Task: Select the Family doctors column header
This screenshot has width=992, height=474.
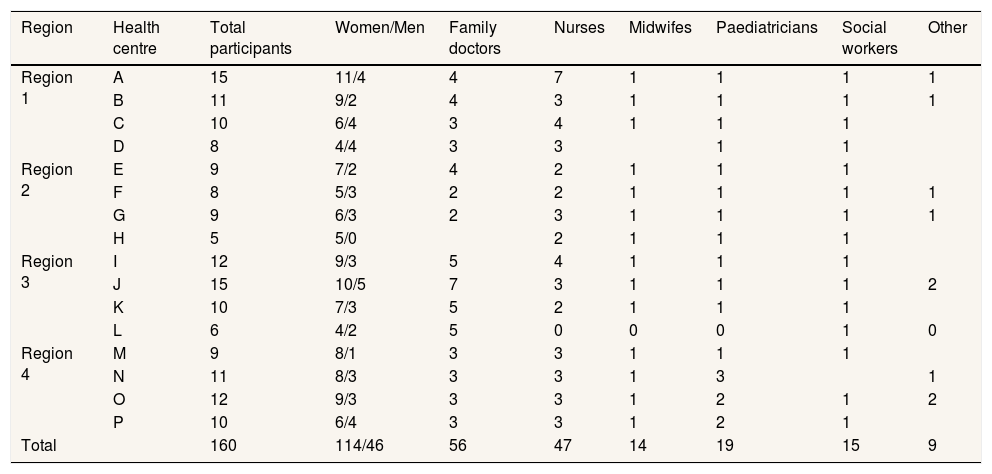Action: point(475,37)
